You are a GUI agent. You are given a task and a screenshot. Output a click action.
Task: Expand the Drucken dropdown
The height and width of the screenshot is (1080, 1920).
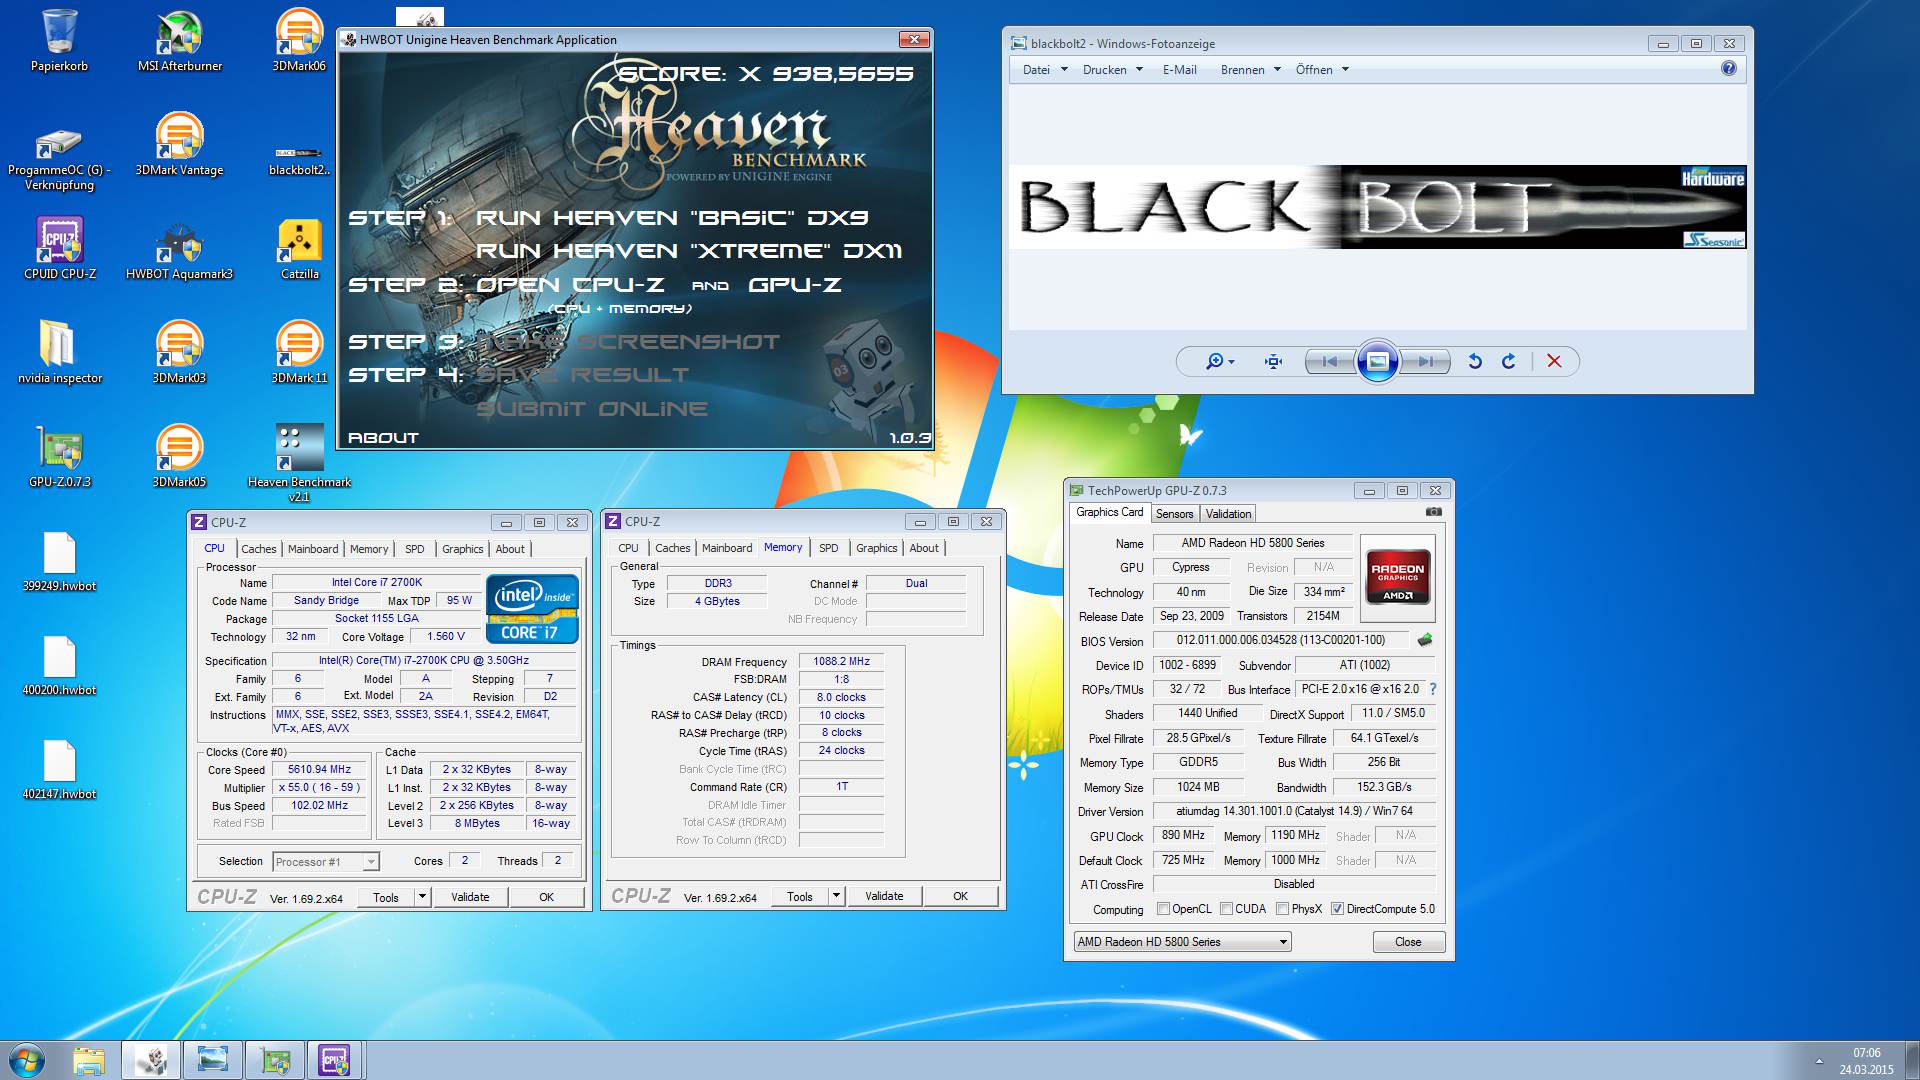(1112, 69)
